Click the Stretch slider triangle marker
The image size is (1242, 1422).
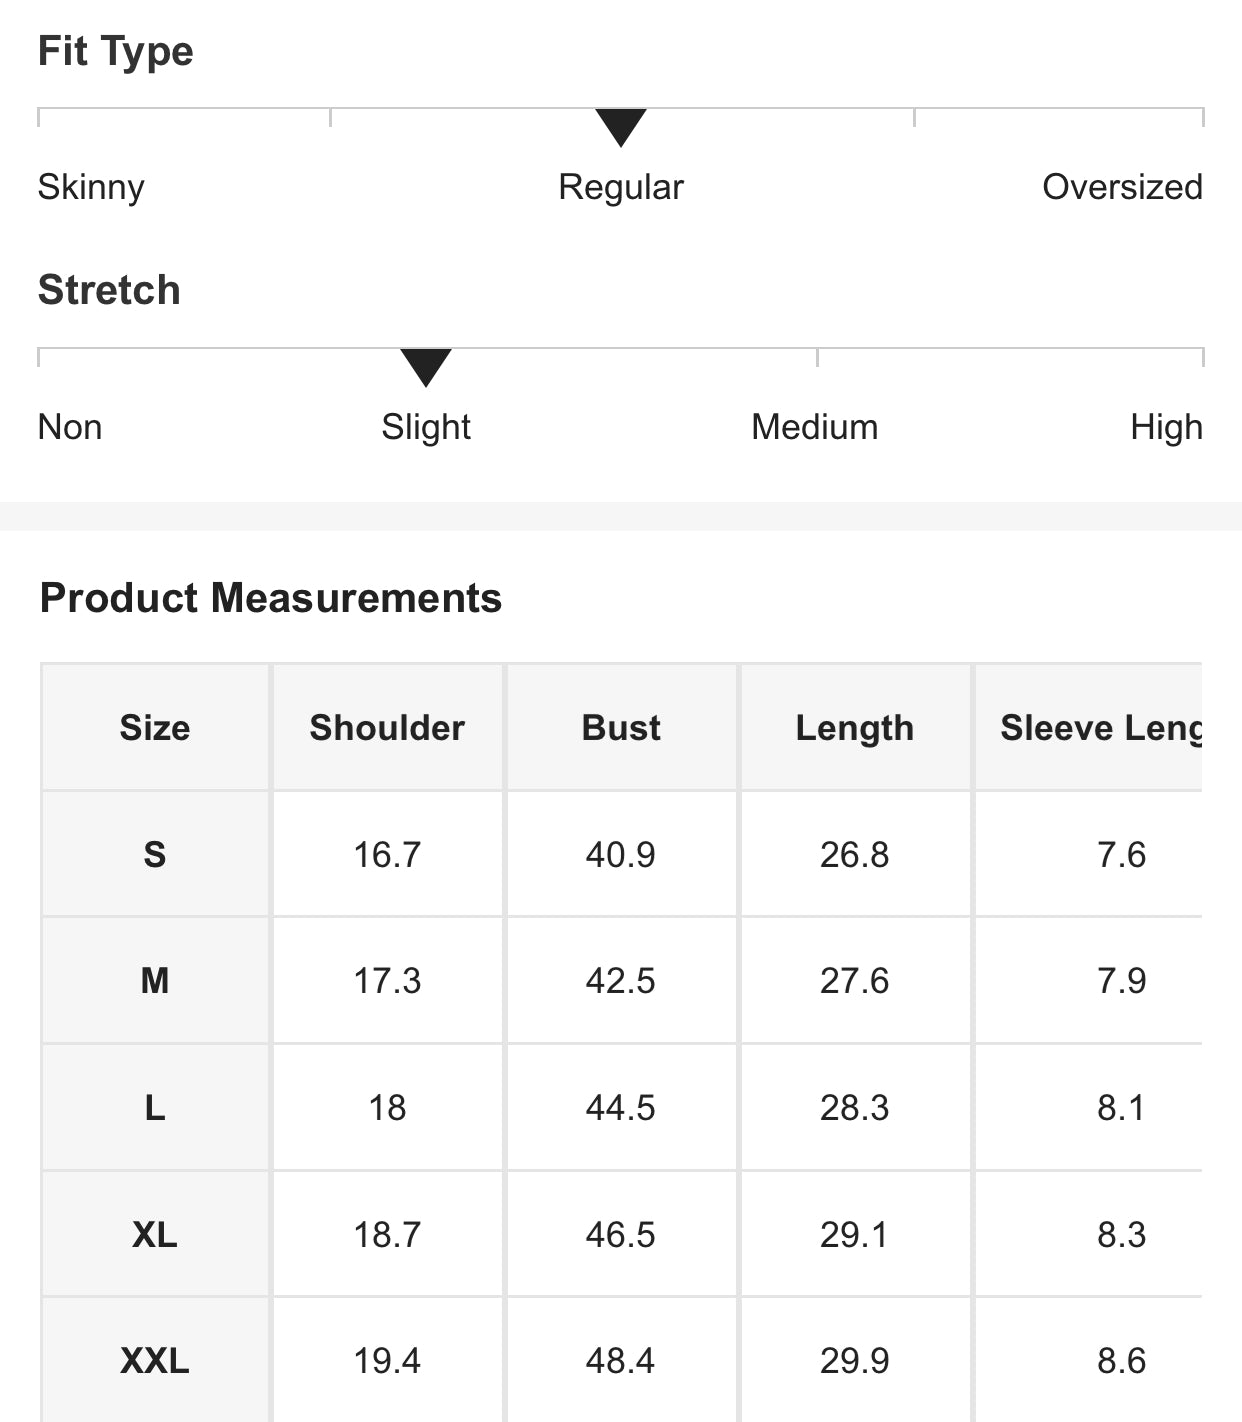pos(426,366)
